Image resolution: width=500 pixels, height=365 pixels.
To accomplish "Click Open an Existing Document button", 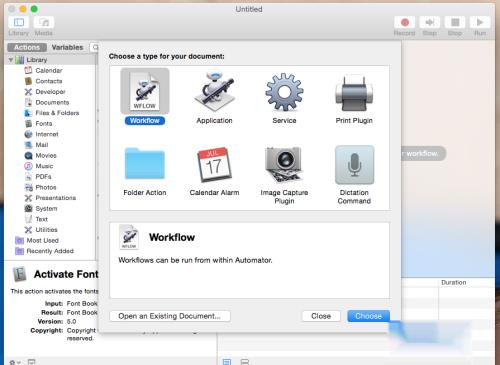I will [170, 316].
